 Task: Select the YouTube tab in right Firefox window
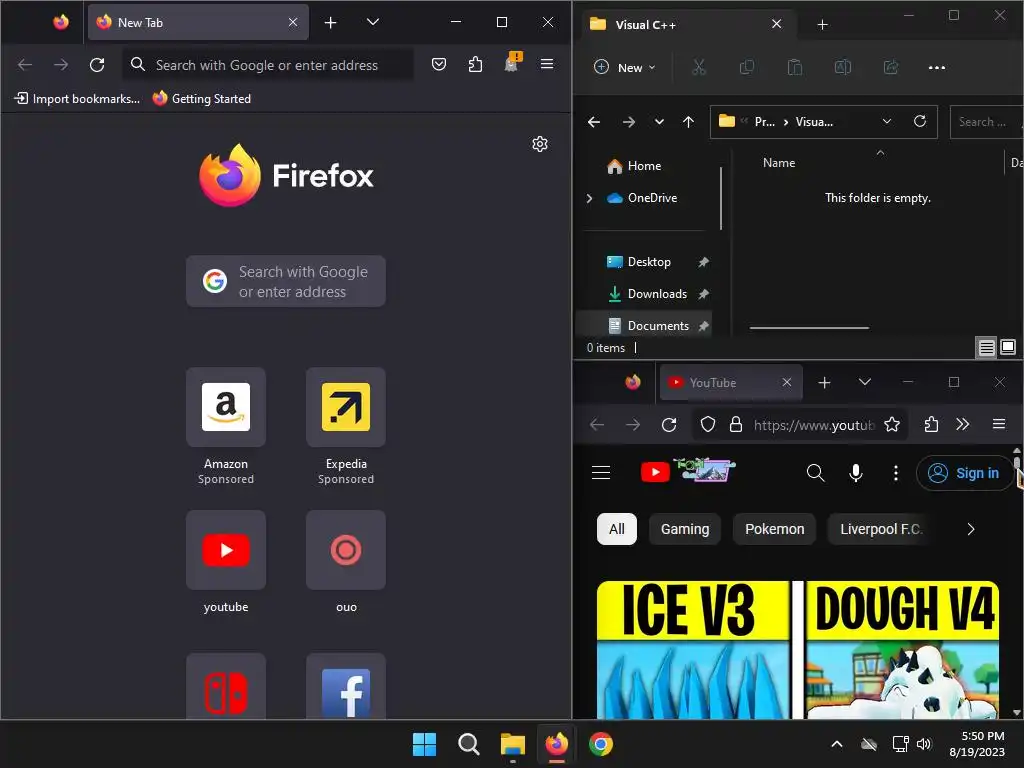(731, 383)
